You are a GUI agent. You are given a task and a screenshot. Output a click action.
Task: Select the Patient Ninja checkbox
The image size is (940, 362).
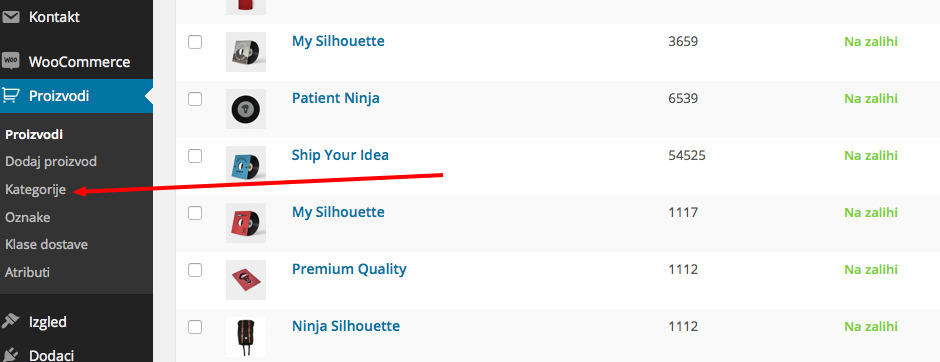(x=195, y=99)
